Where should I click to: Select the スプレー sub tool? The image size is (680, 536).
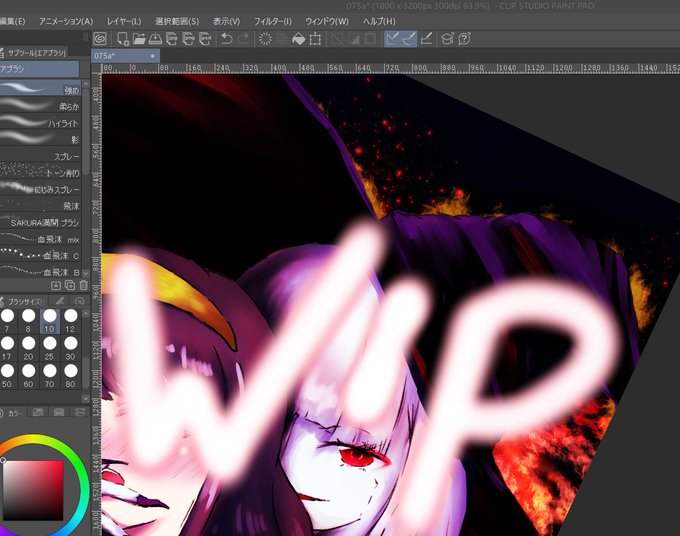(40, 156)
